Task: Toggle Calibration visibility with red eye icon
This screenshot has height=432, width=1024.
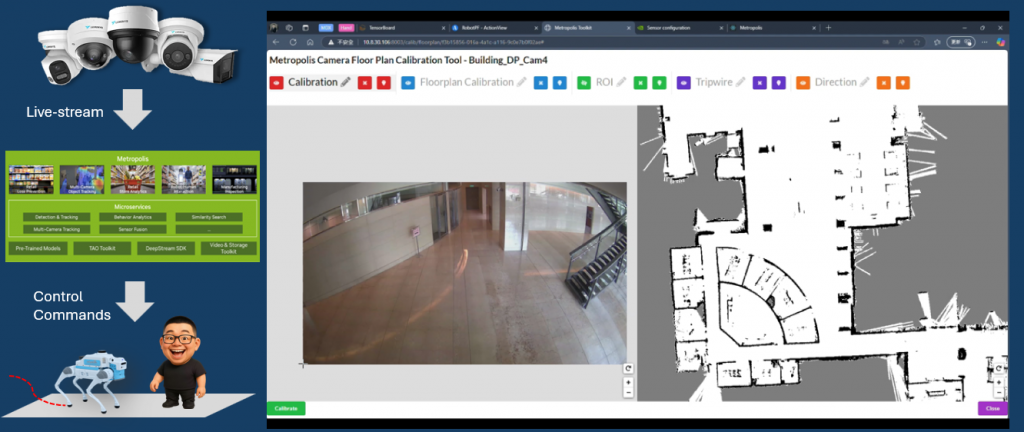Action: (x=276, y=83)
